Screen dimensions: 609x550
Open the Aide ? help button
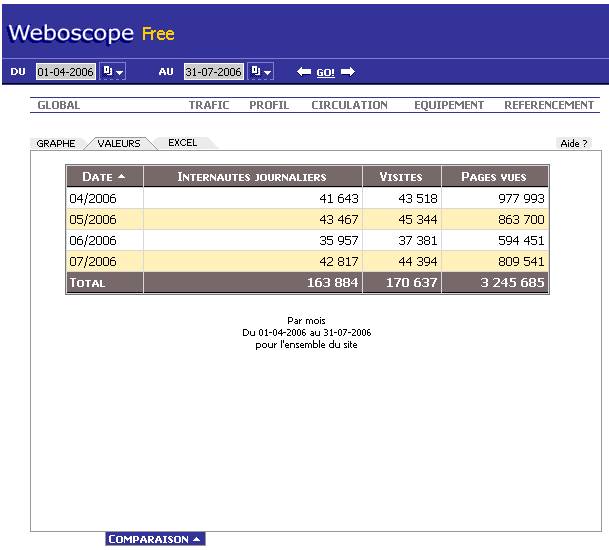tap(574, 143)
